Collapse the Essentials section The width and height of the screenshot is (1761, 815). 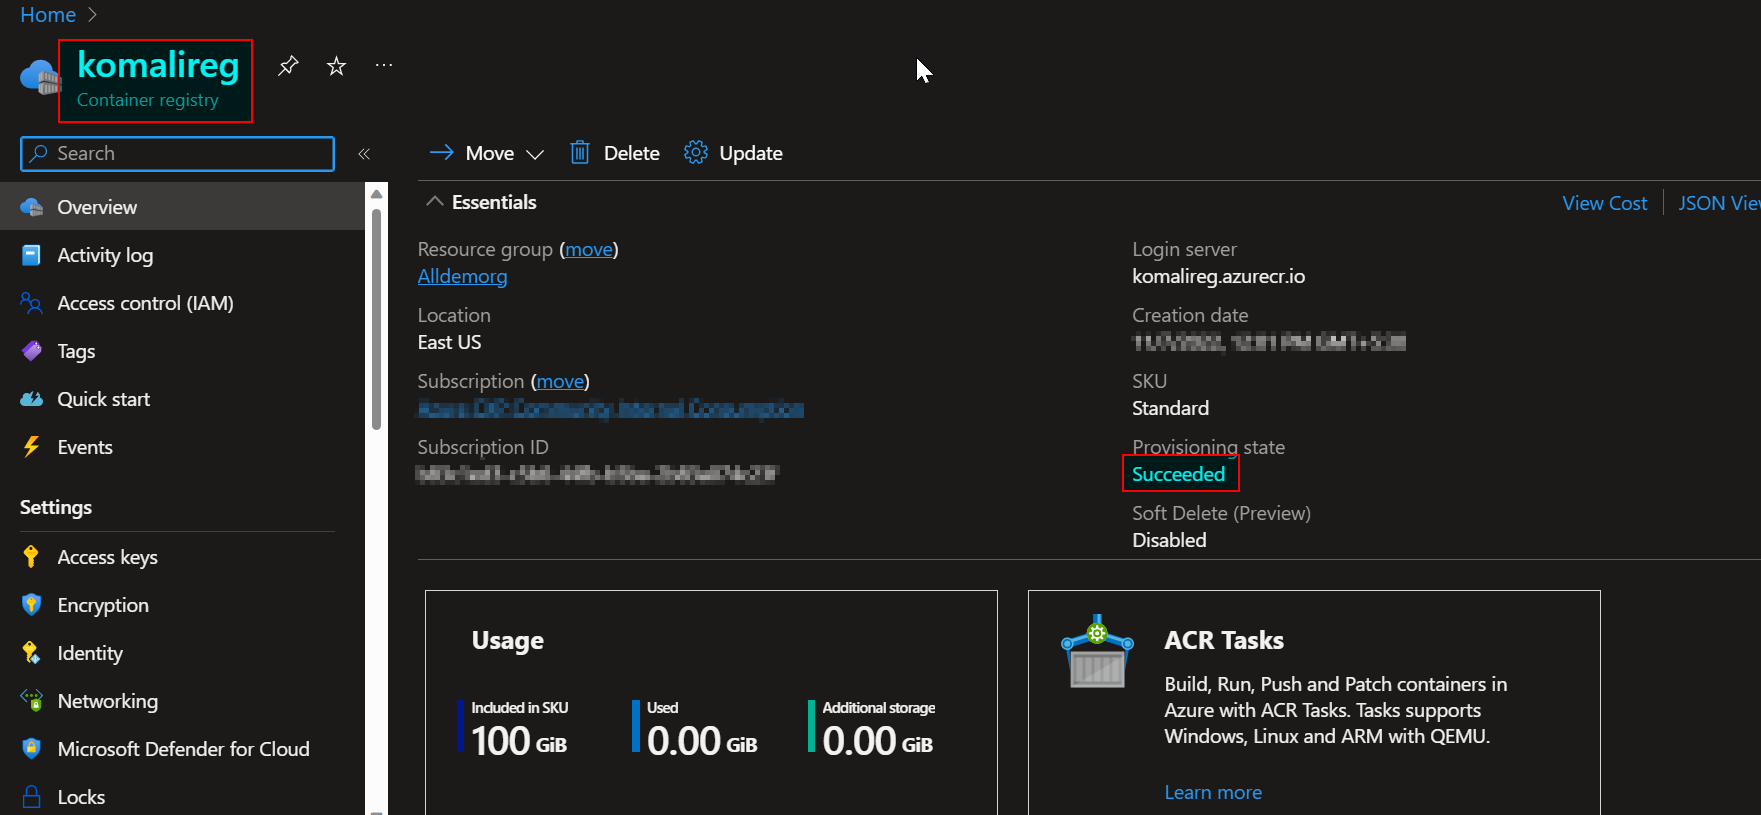(434, 202)
